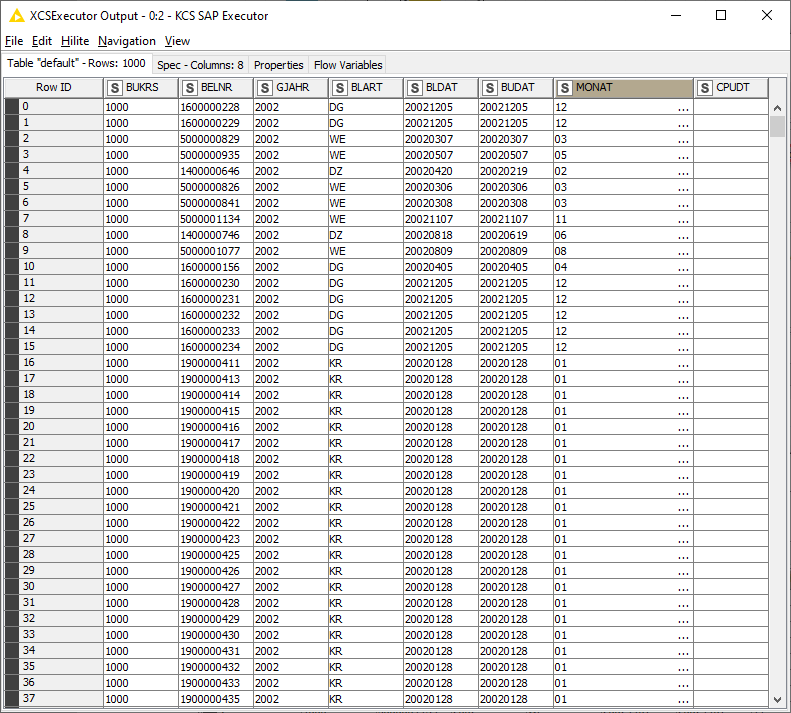
Task: Sort by the MONAT column header
Action: point(623,88)
